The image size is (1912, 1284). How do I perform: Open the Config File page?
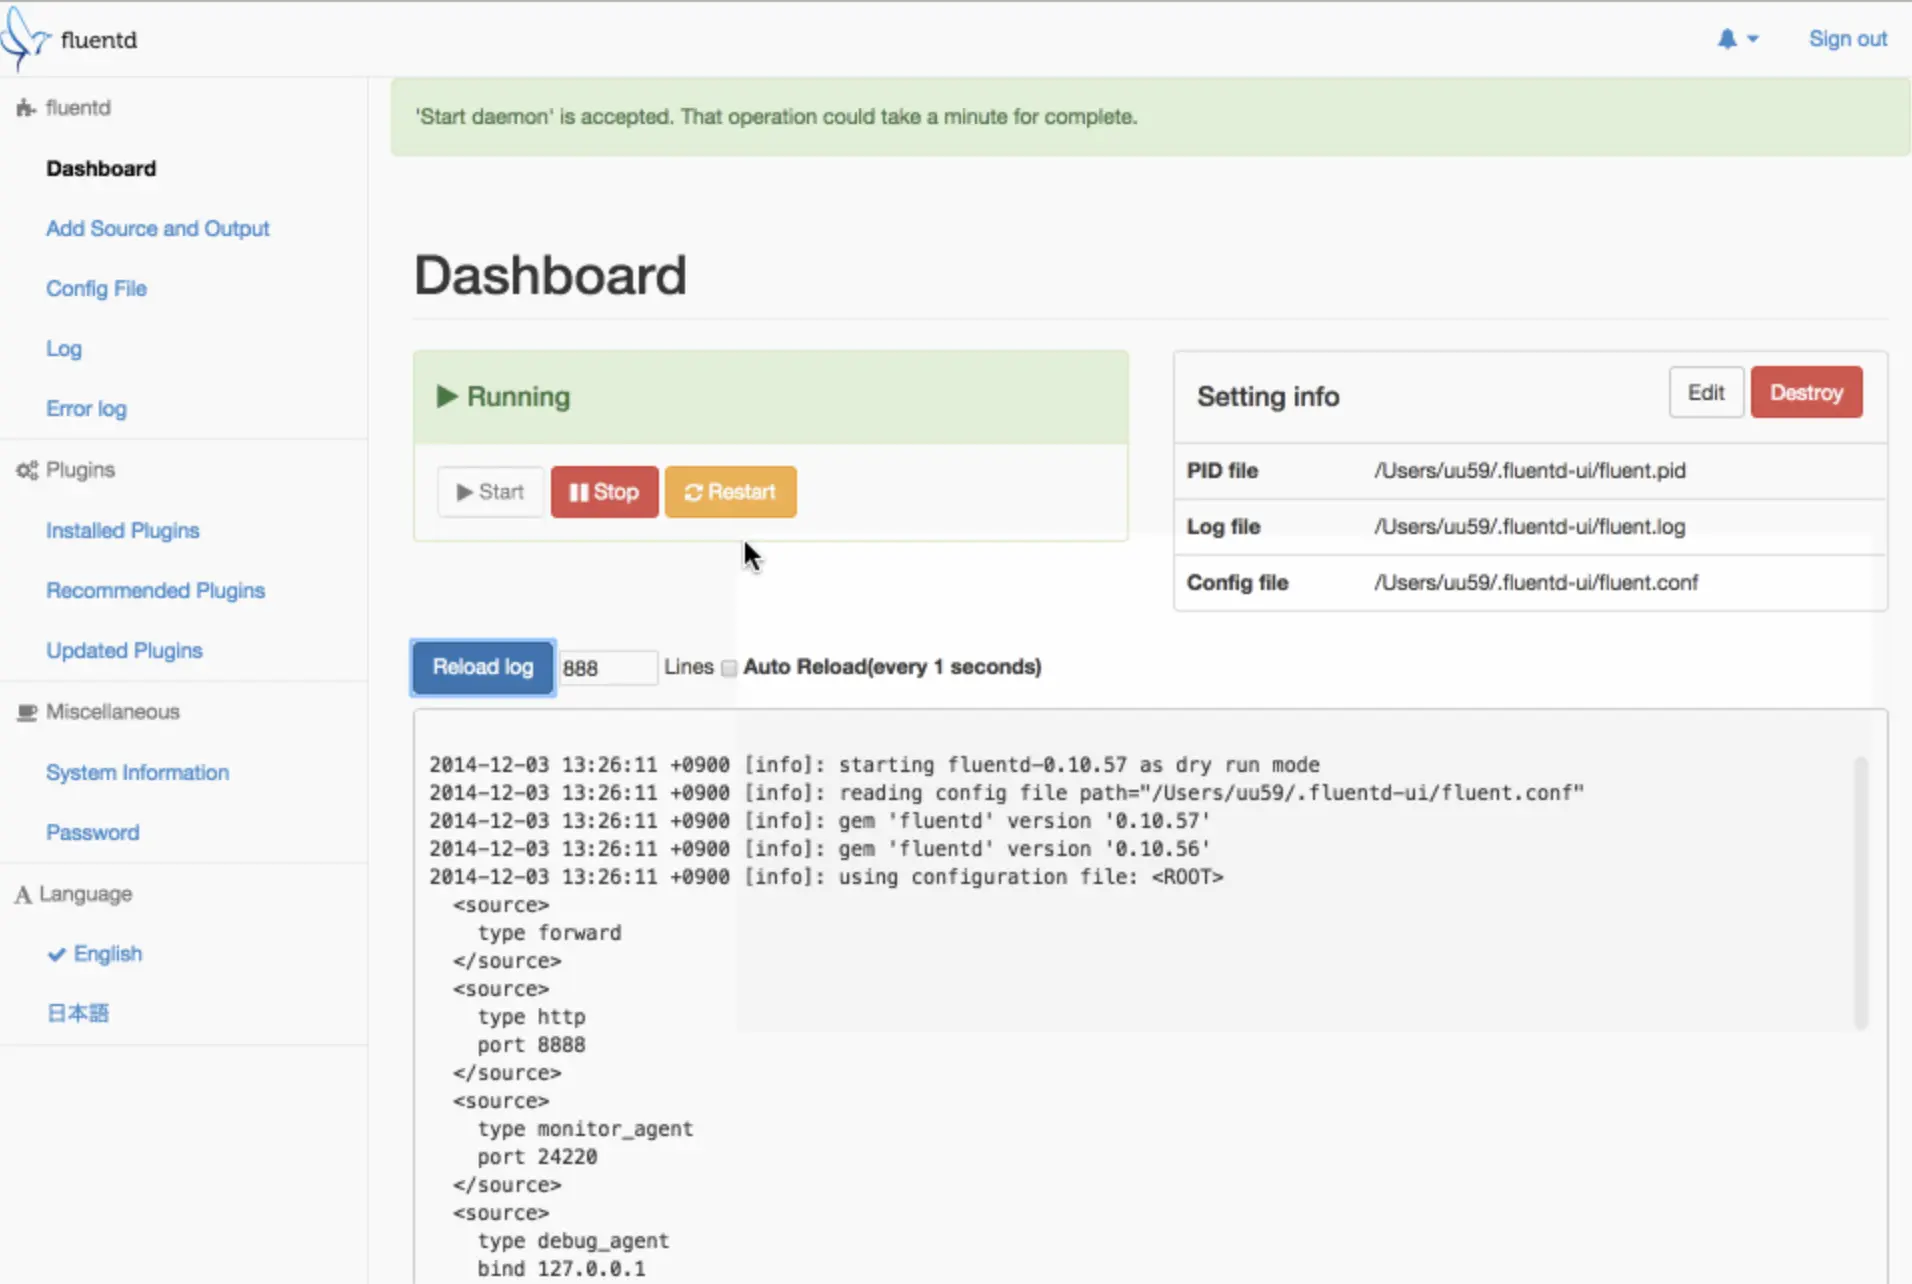tap(96, 288)
